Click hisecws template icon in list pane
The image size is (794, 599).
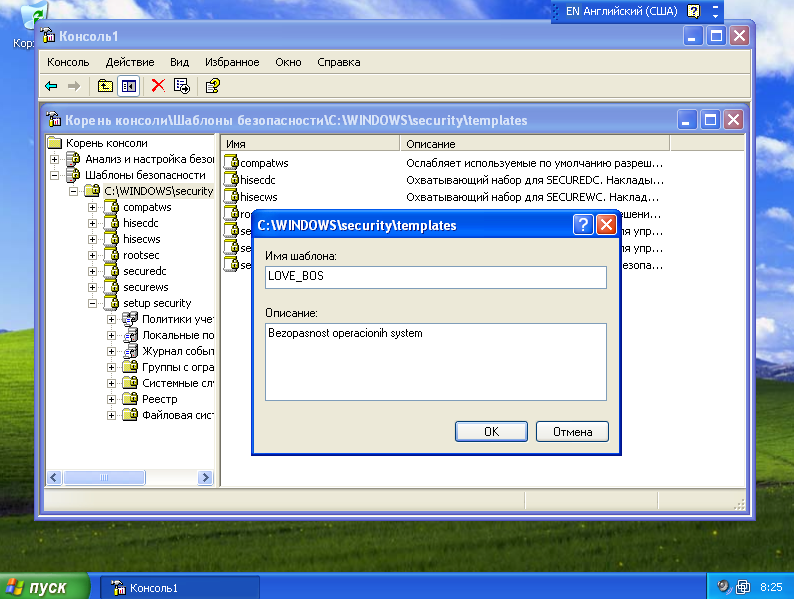point(231,196)
